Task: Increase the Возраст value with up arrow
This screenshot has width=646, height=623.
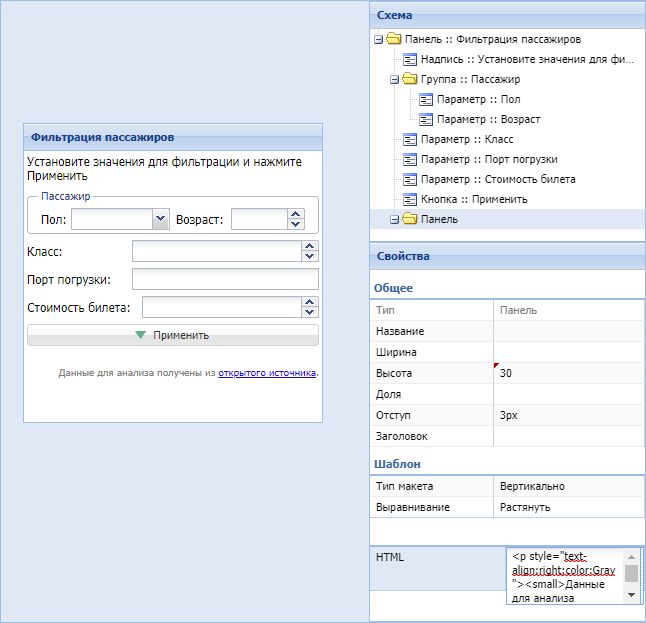Action: [295, 214]
